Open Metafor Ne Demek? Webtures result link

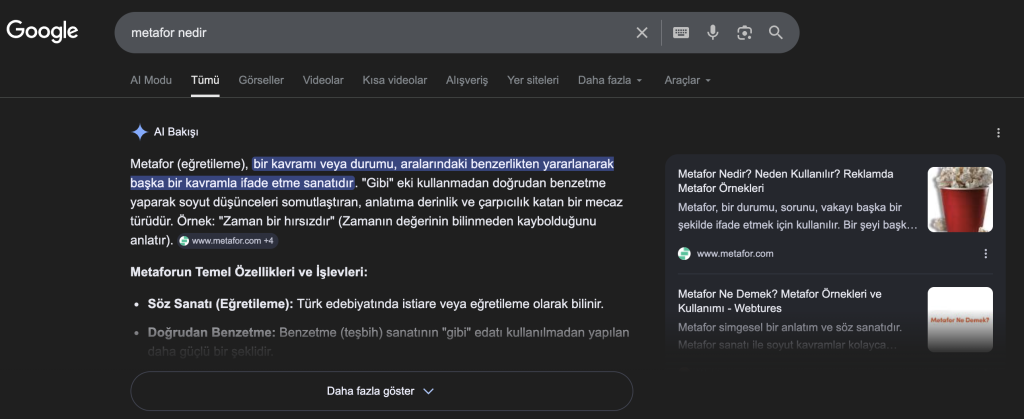[x=780, y=301]
